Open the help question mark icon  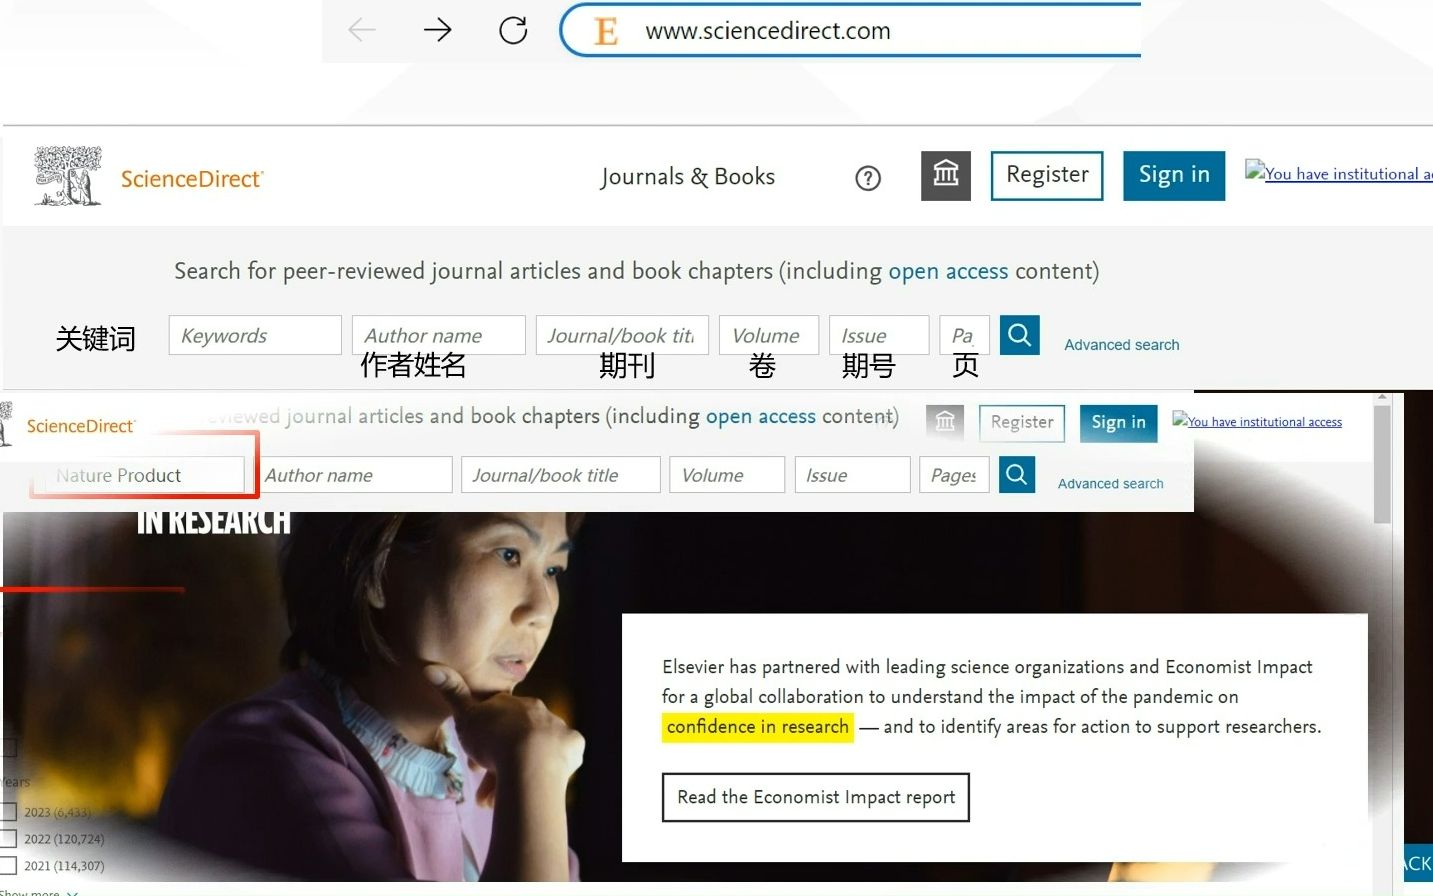868,178
